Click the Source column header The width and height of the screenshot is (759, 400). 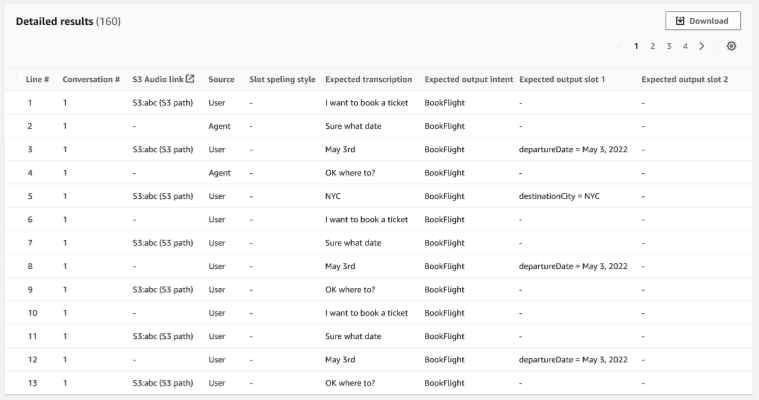pos(221,79)
